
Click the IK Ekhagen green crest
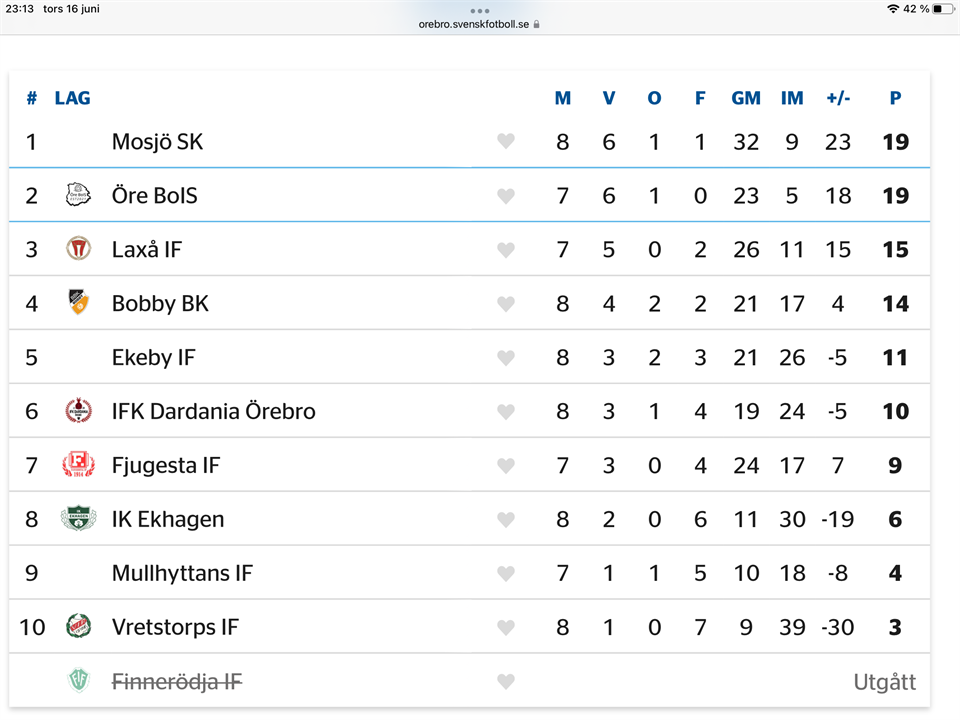tap(78, 519)
